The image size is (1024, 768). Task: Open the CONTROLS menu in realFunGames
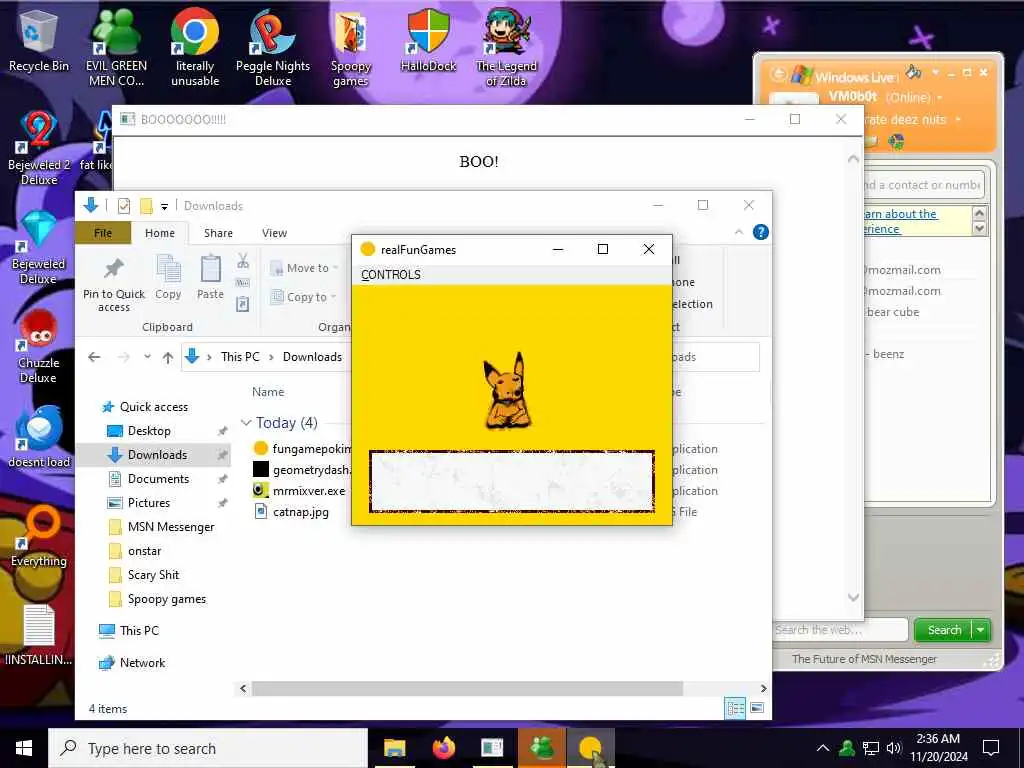click(391, 275)
